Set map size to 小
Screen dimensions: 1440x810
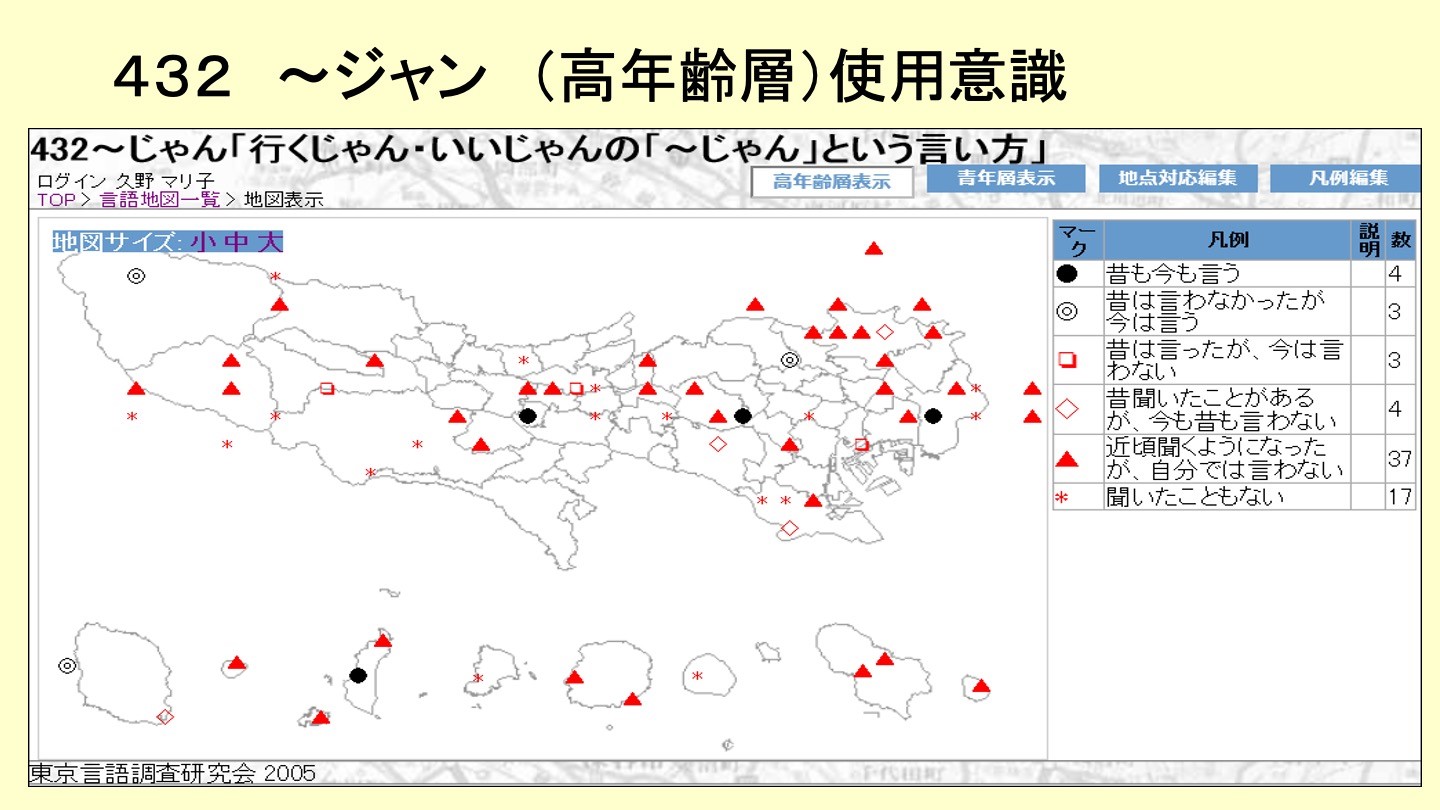coord(203,241)
